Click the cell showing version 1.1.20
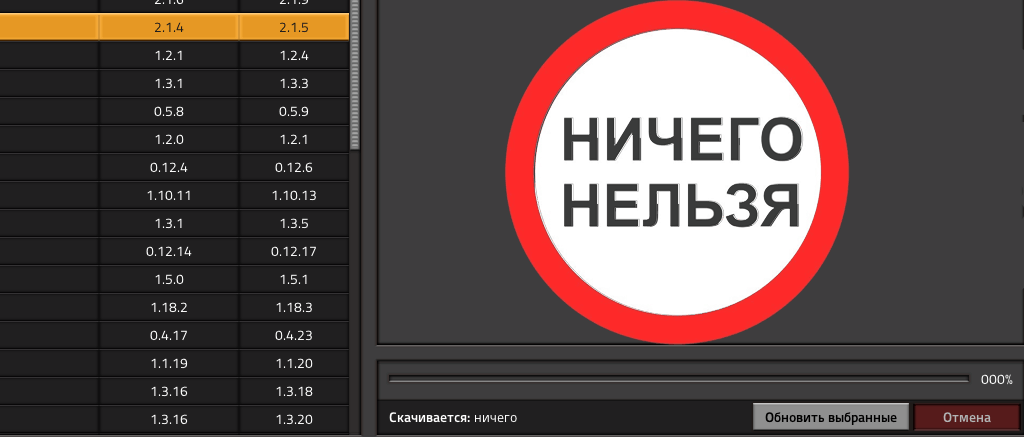Image resolution: width=1024 pixels, height=437 pixels. tap(293, 363)
